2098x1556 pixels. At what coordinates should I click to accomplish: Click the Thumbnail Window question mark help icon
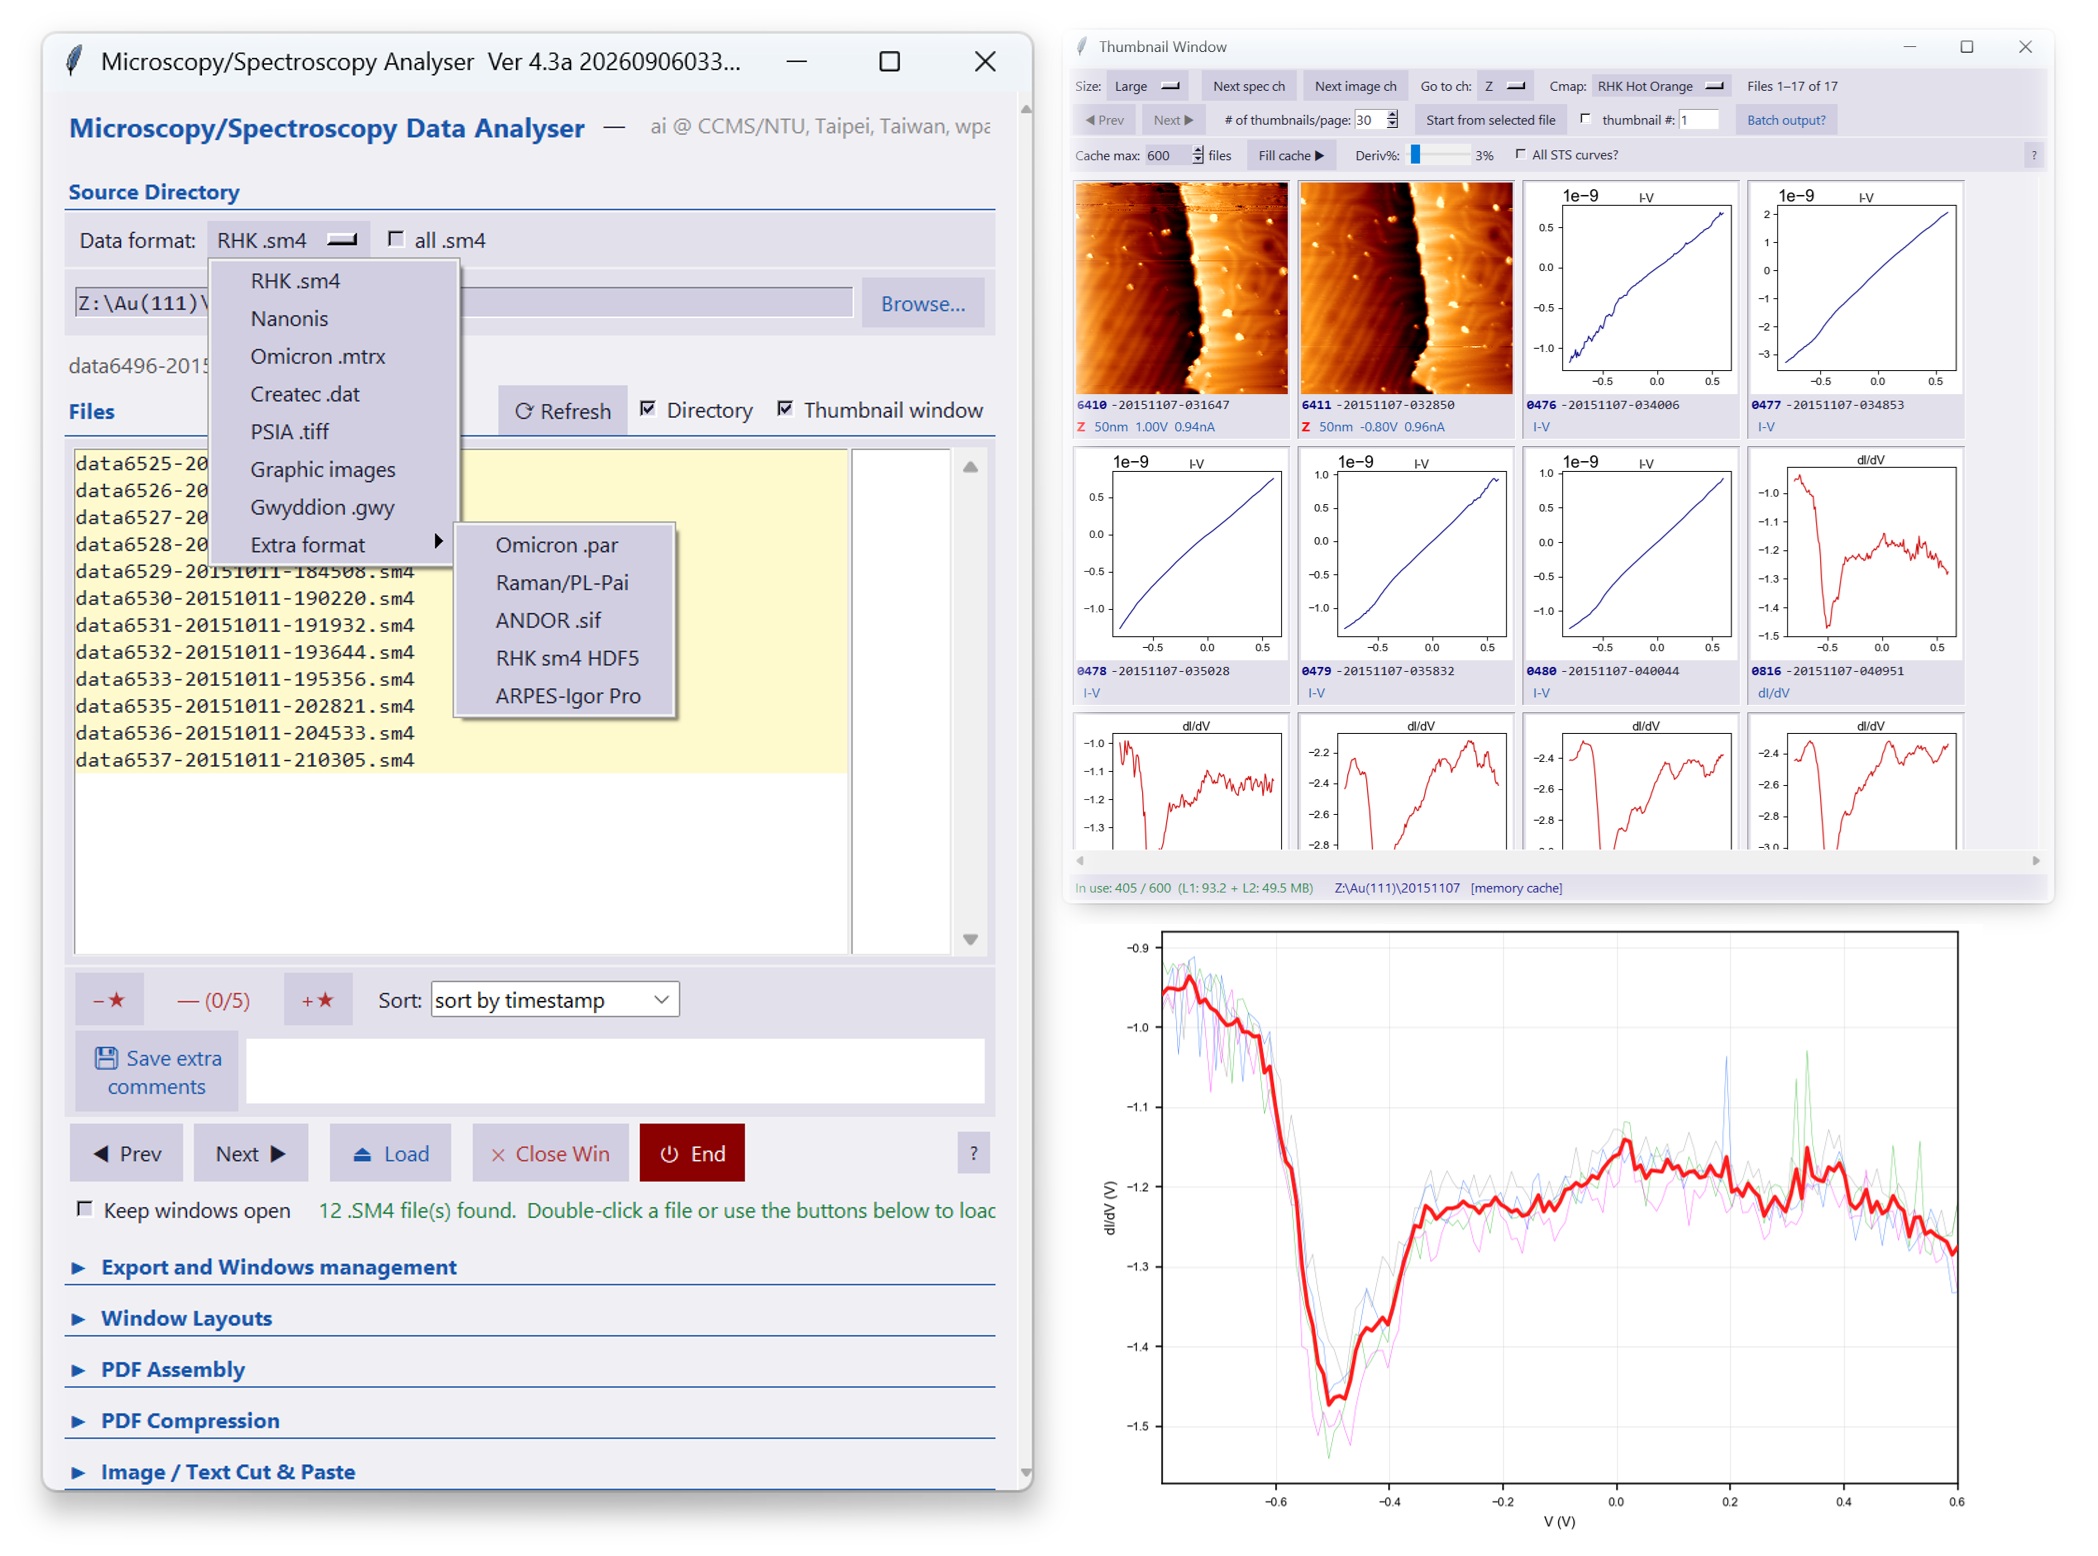pyautogui.click(x=2033, y=155)
